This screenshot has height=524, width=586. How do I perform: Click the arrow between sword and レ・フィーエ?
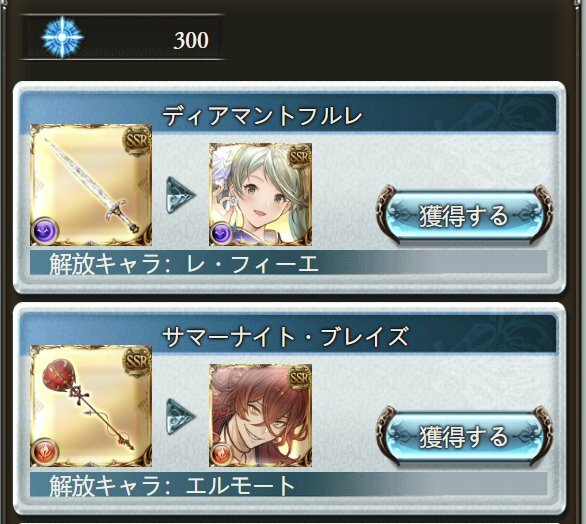tap(180, 195)
